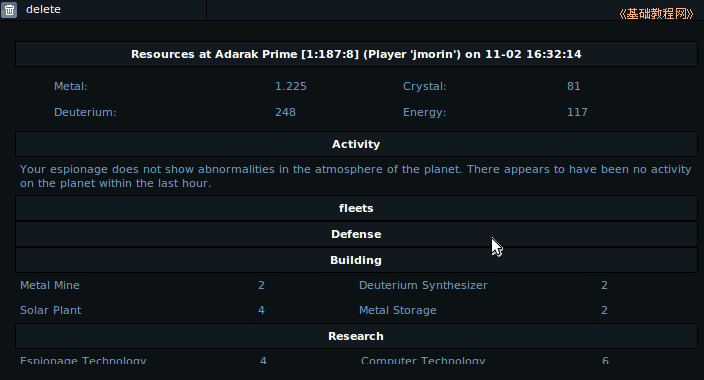Image resolution: width=704 pixels, height=380 pixels.
Task: Click the Deuterium Synthesizer entry
Action: pyautogui.click(x=423, y=285)
